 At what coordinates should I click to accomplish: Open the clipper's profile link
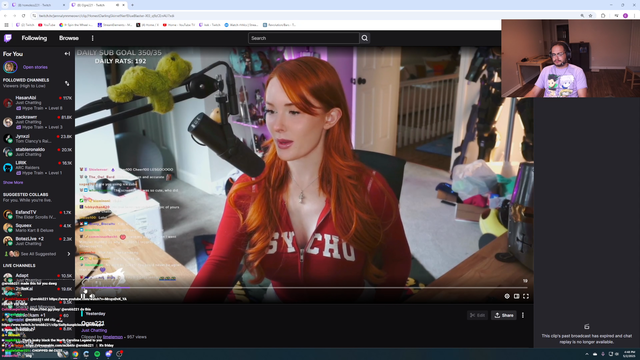pos(113,337)
